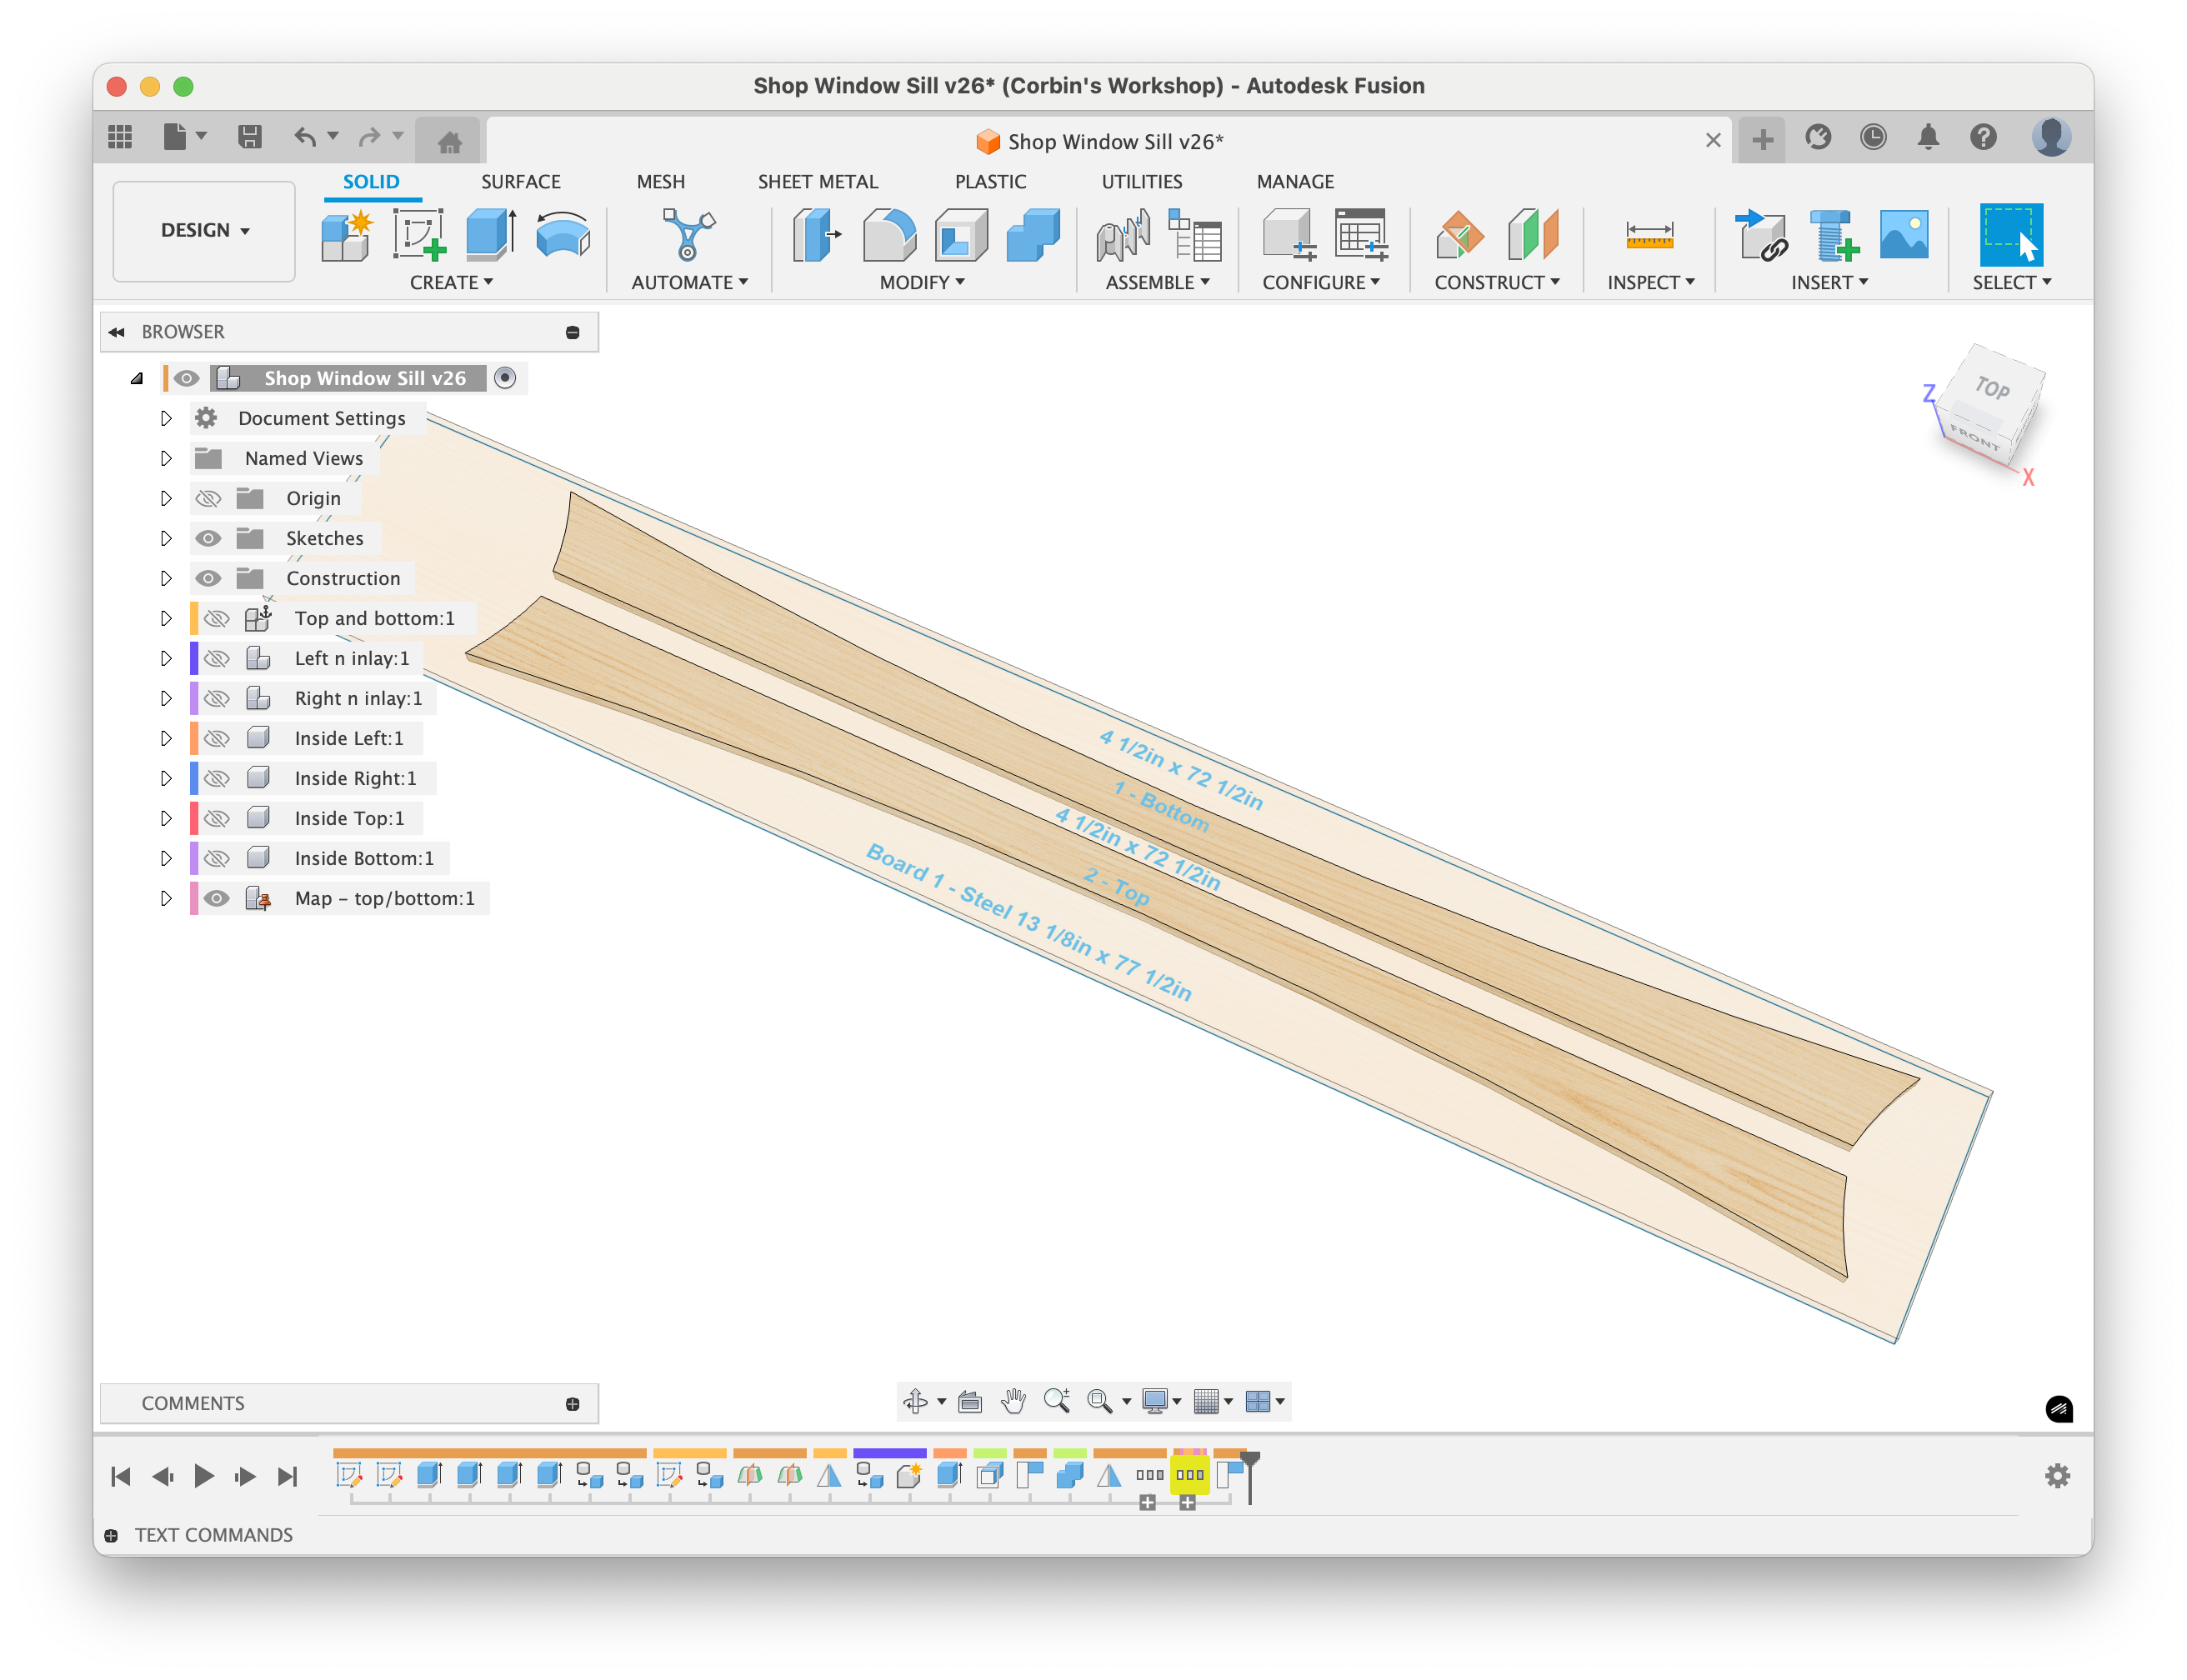Show the Left n inlay:1 component
Image resolution: width=2187 pixels, height=1680 pixels.
click(x=216, y=658)
